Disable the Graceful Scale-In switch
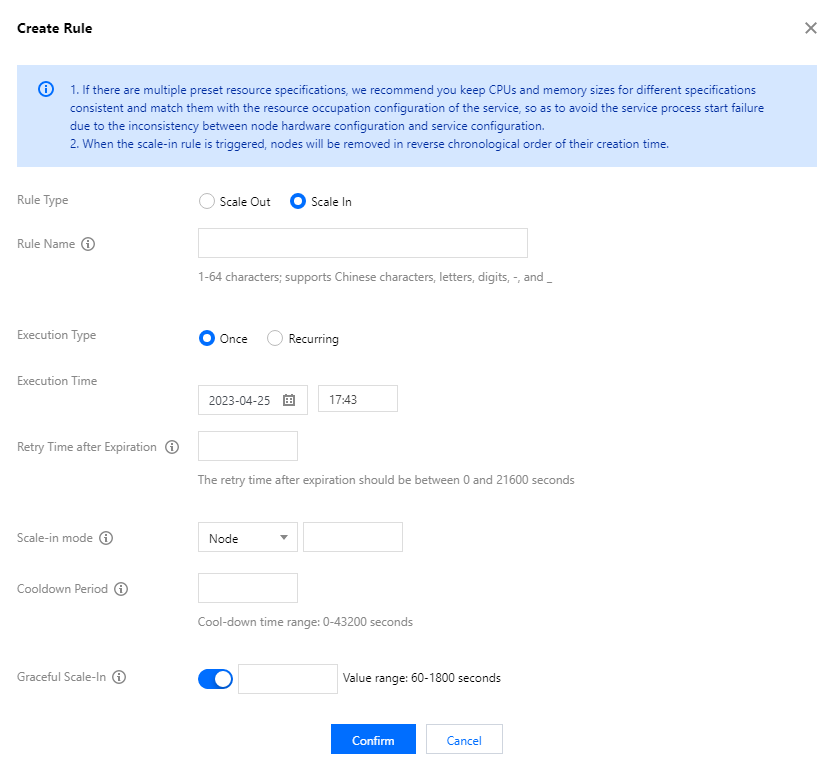Image resolution: width=832 pixels, height=774 pixels. tap(215, 679)
